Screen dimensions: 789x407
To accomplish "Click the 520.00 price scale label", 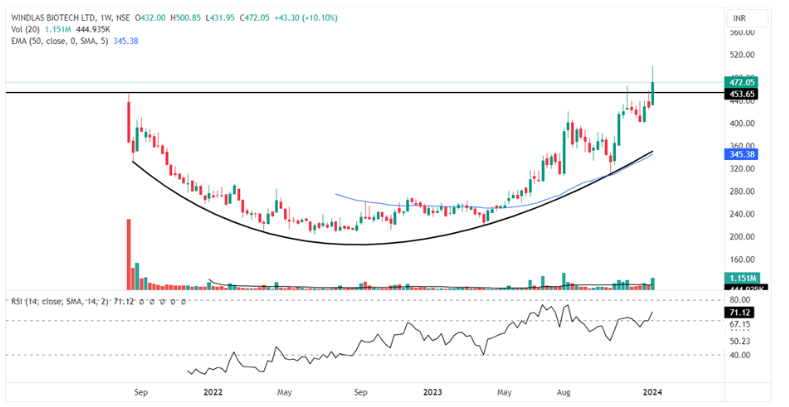I will click(x=742, y=55).
